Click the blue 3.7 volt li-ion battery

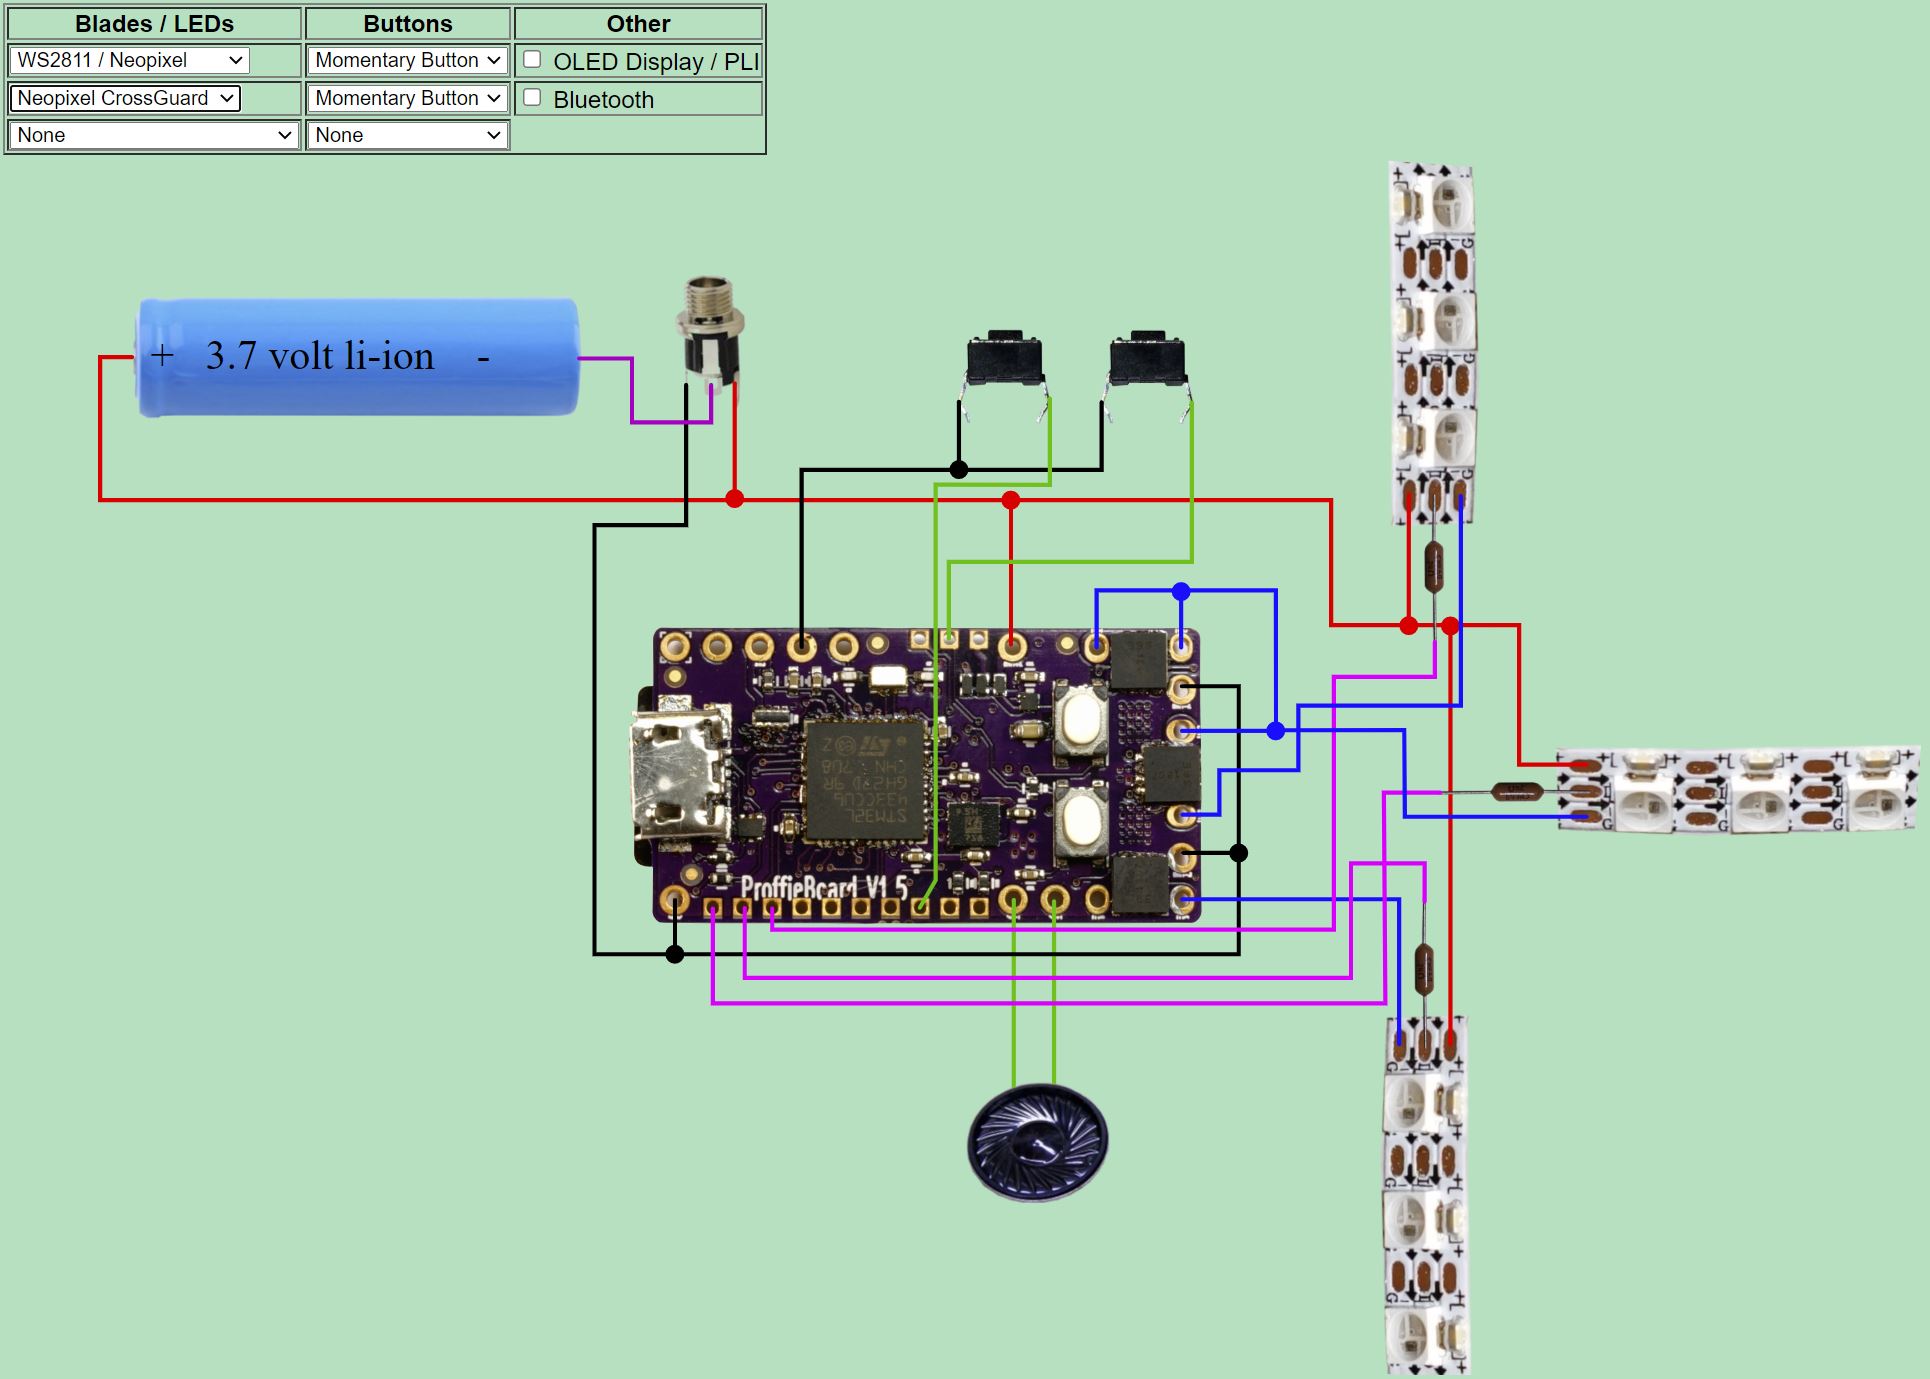[x=357, y=357]
